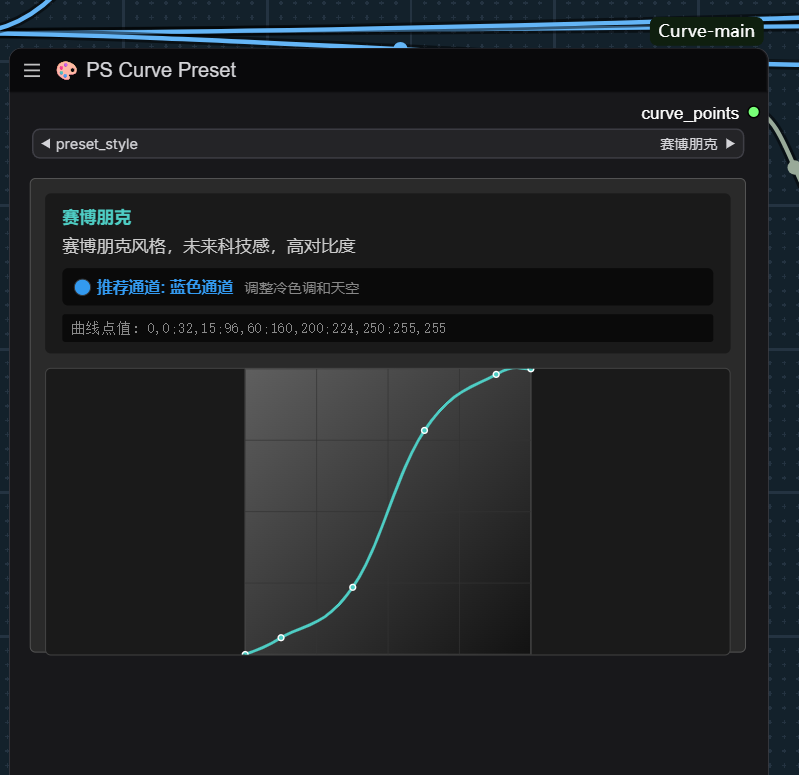Viewport: 799px width, 775px height.
Task: Open the node hamburger menu
Action: coord(32,70)
